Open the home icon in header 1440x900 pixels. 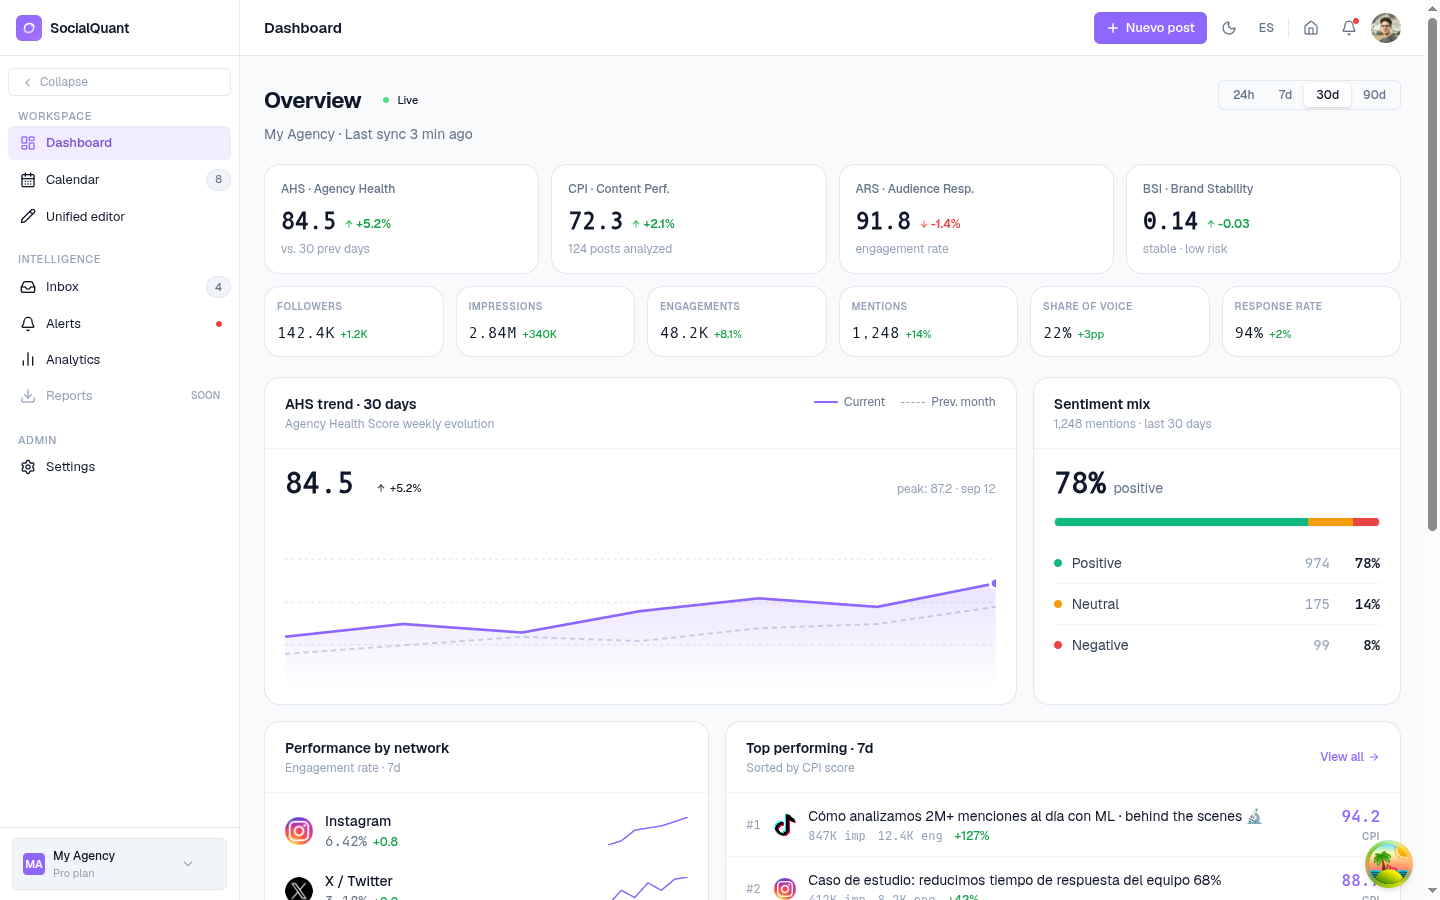[x=1311, y=28]
